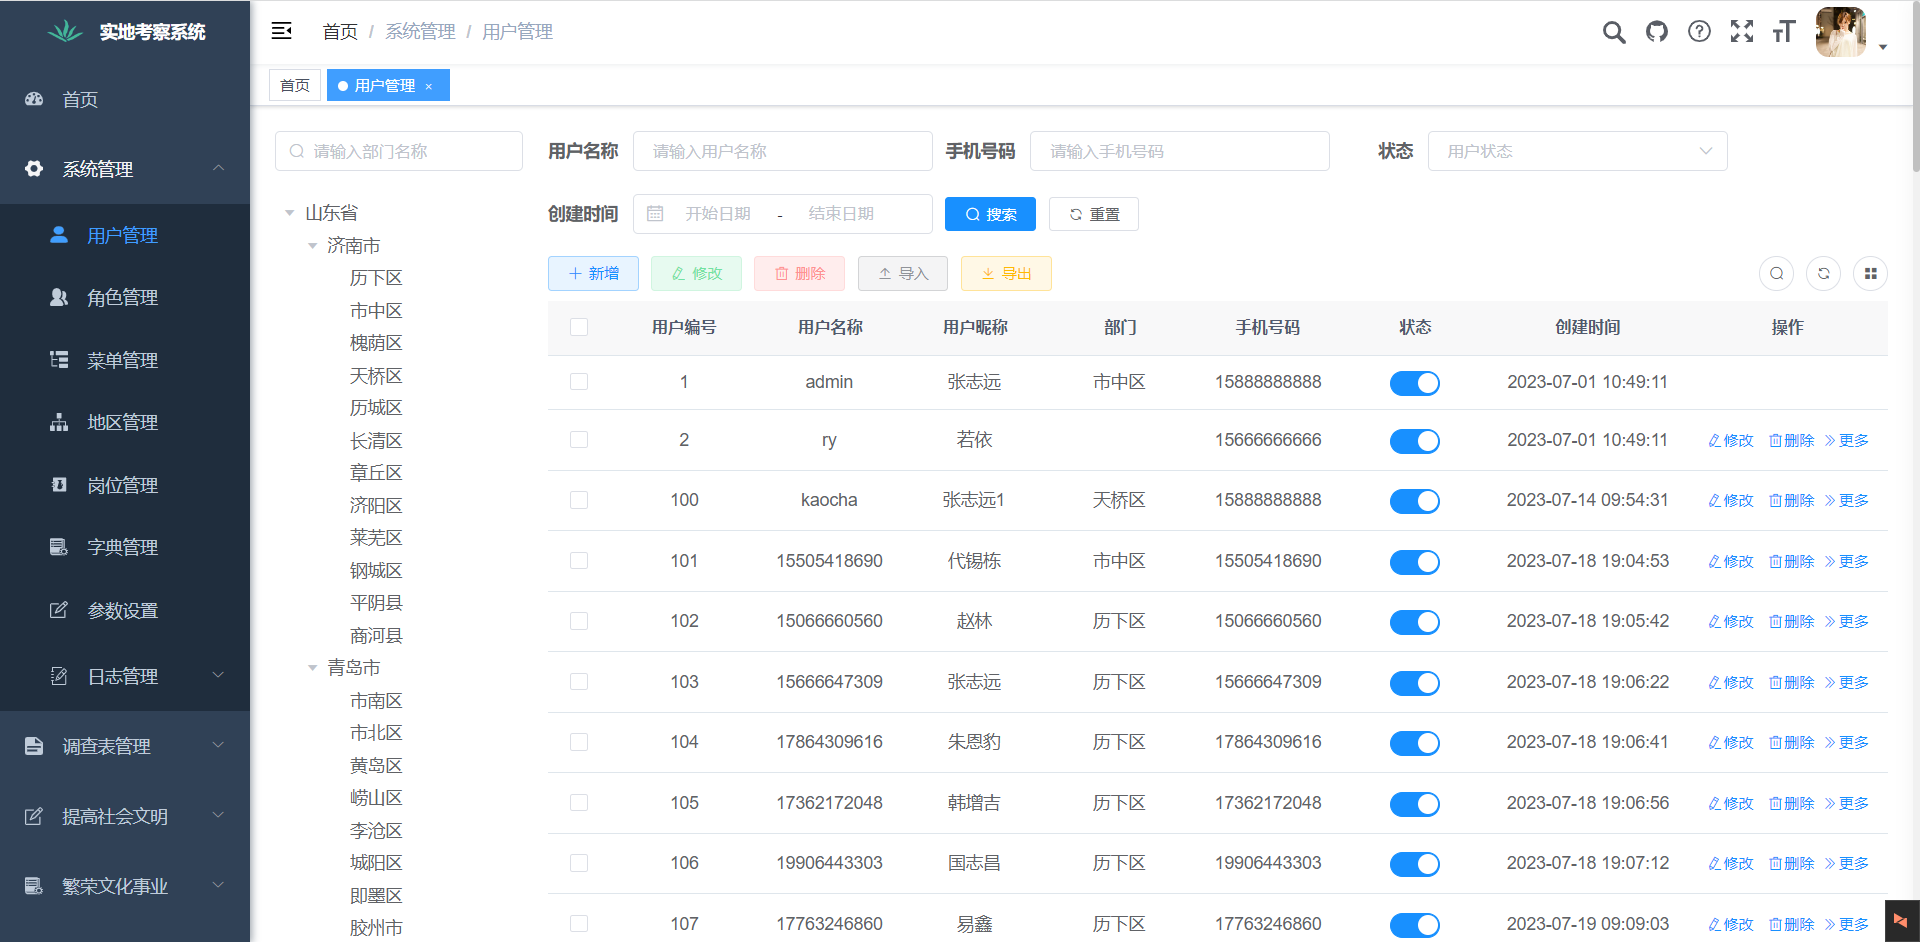Click the 新增 button

(x=593, y=273)
